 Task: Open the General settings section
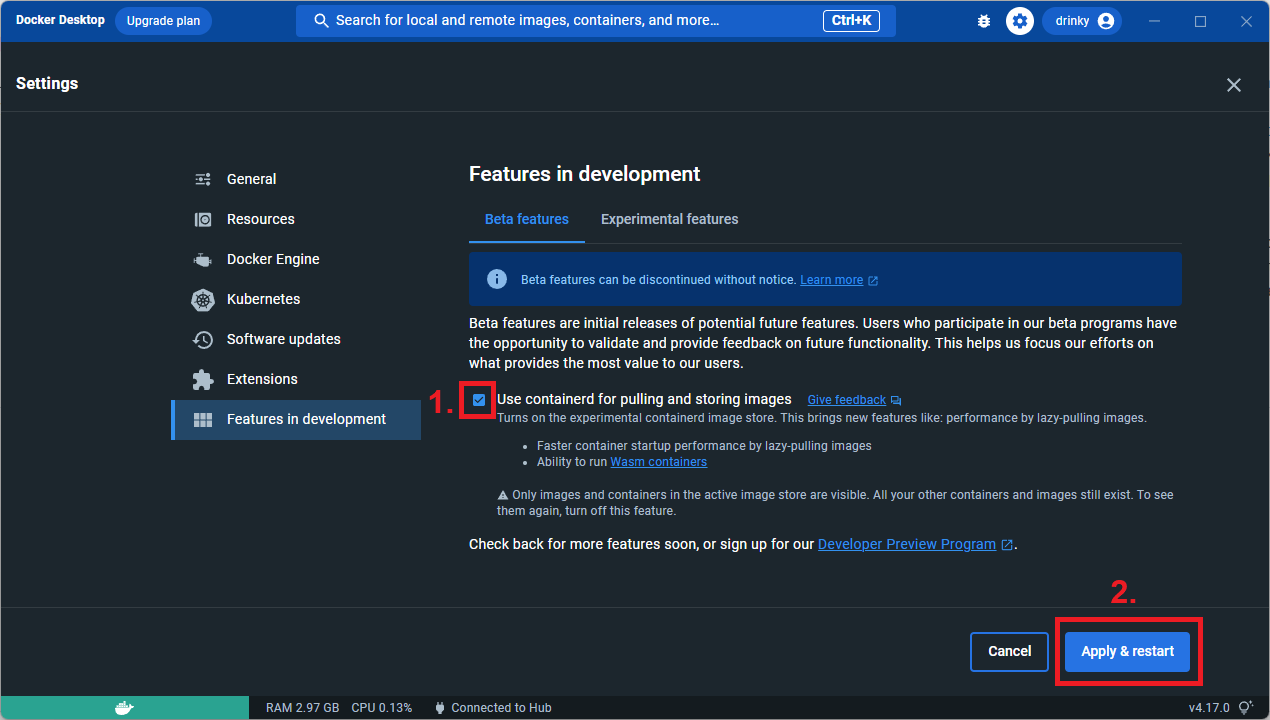(x=296, y=179)
